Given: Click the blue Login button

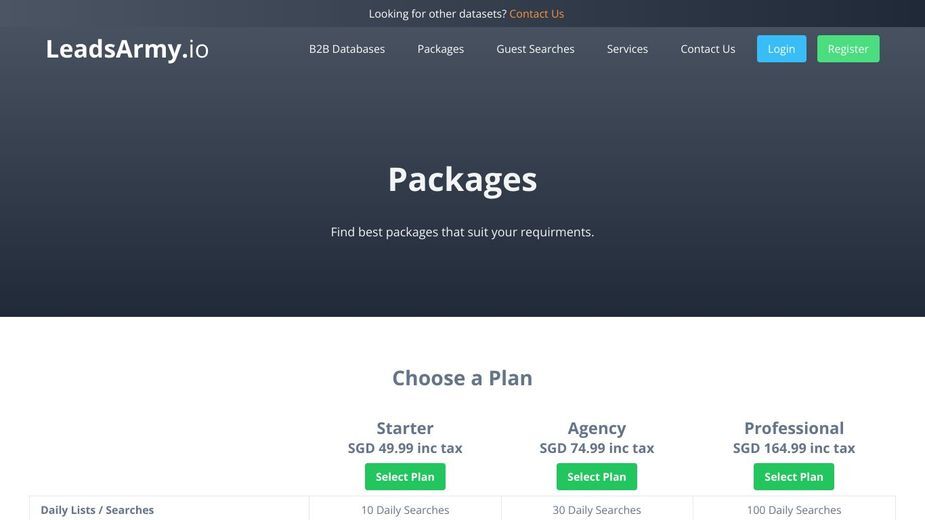Looking at the screenshot, I should pos(781,49).
